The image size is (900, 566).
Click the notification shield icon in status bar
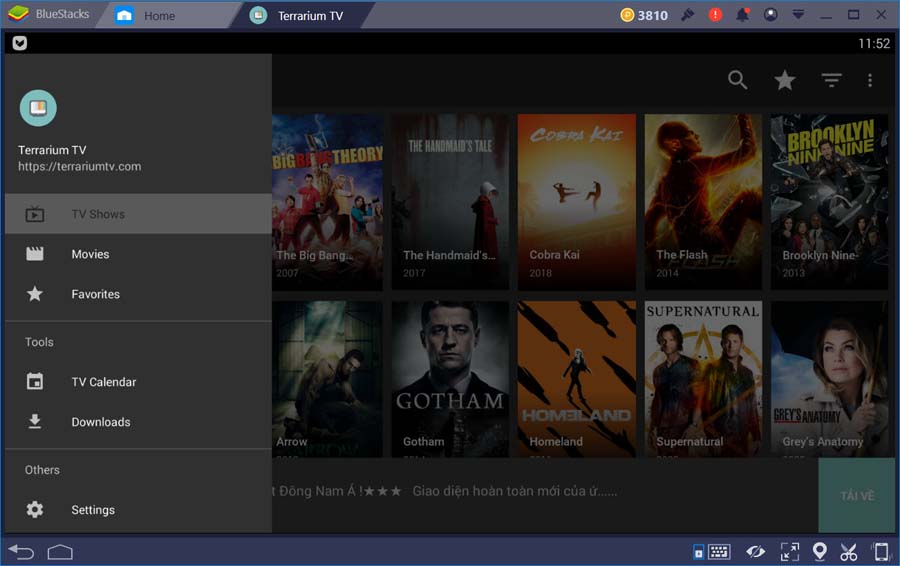coord(20,43)
